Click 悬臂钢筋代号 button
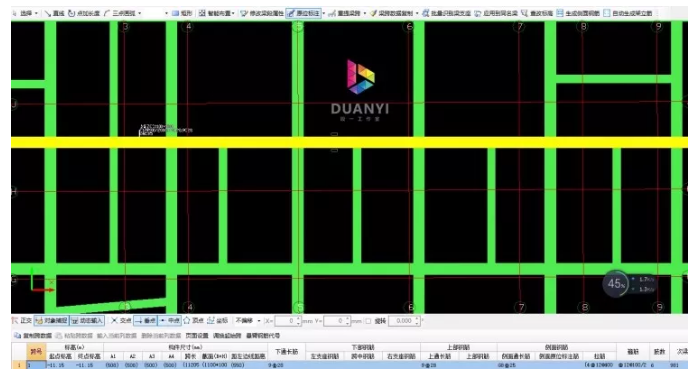This screenshot has height=380, width=696. coord(263,336)
